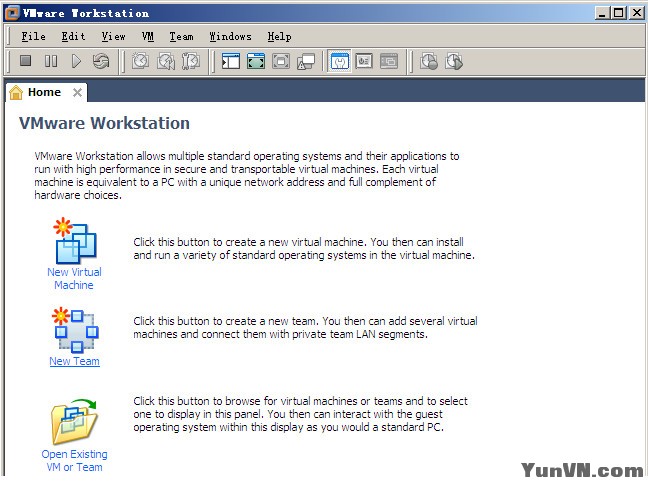Click the clock icon with record dot
The width and height of the screenshot is (648, 483).
429,61
